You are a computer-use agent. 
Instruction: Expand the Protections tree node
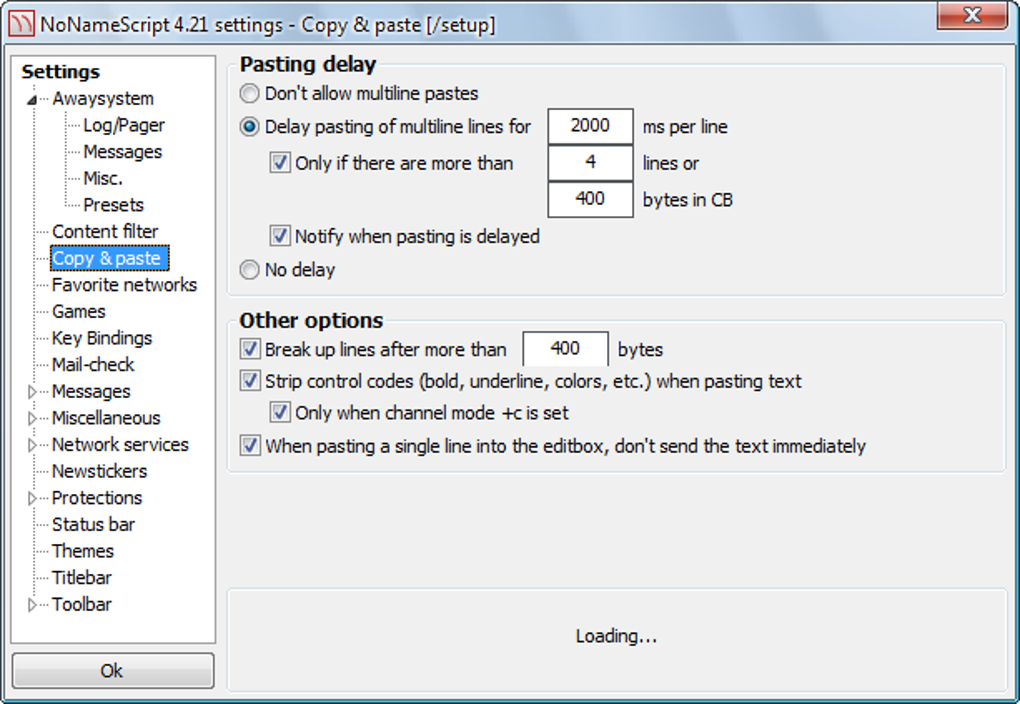(x=31, y=498)
